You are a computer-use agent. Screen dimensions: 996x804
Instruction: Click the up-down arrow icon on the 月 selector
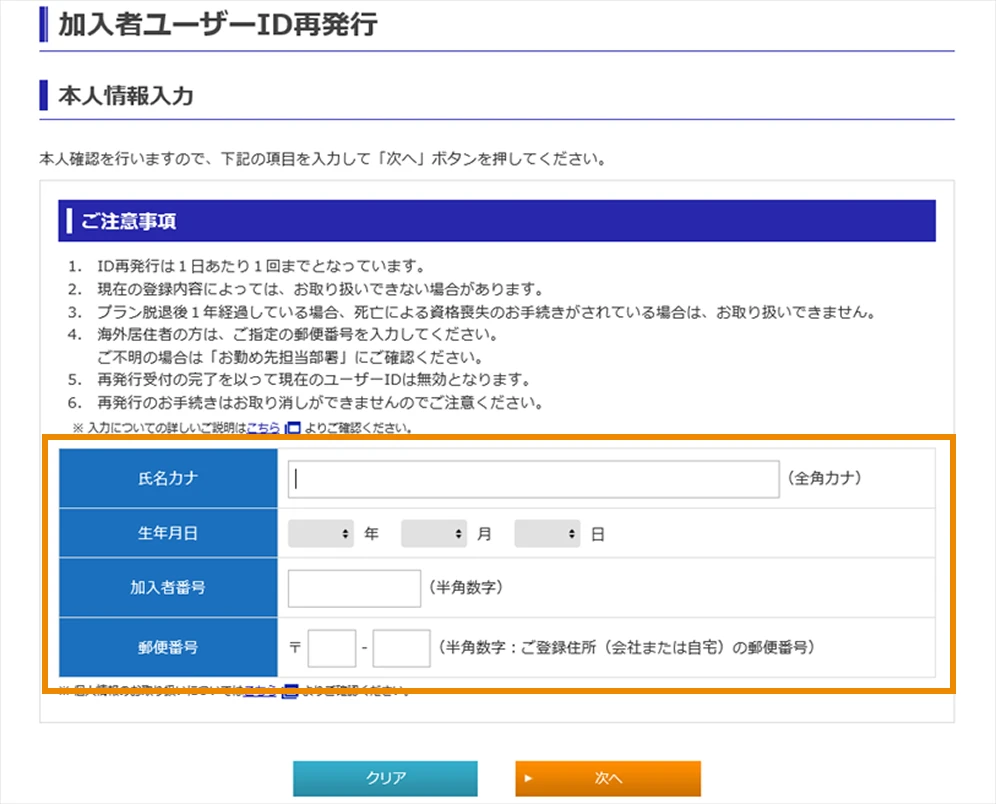point(458,533)
